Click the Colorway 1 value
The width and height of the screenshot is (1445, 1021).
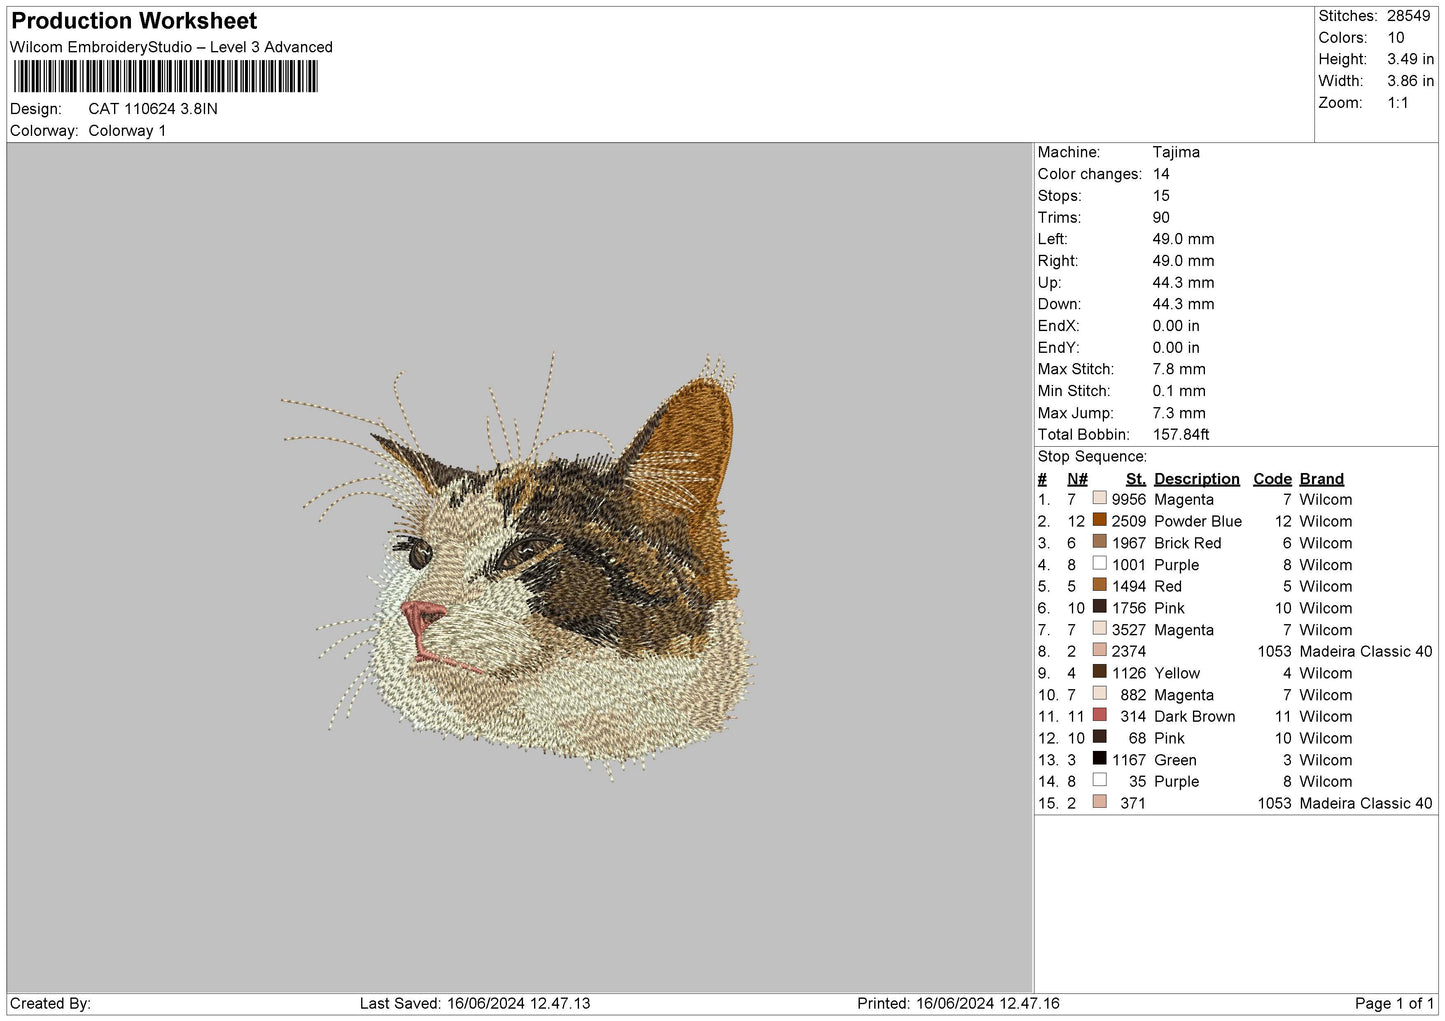127,131
